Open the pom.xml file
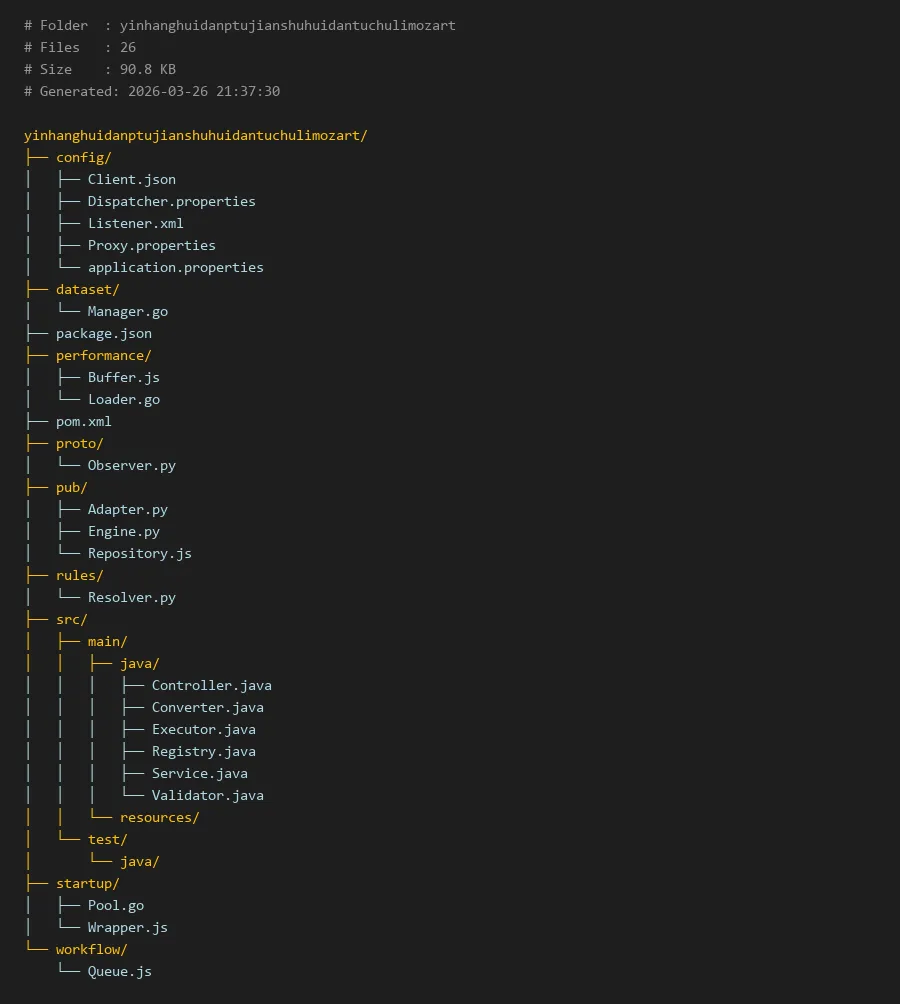 point(83,421)
